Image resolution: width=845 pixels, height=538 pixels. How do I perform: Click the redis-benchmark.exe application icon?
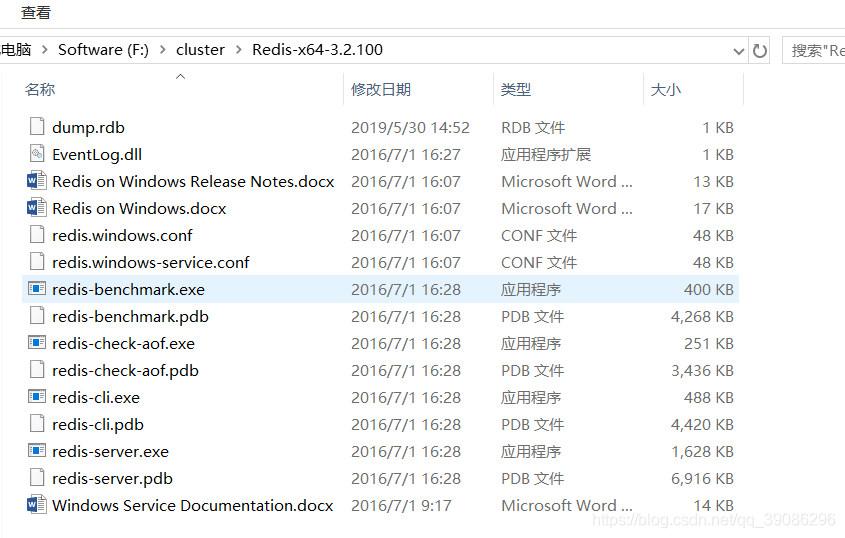tap(37, 289)
